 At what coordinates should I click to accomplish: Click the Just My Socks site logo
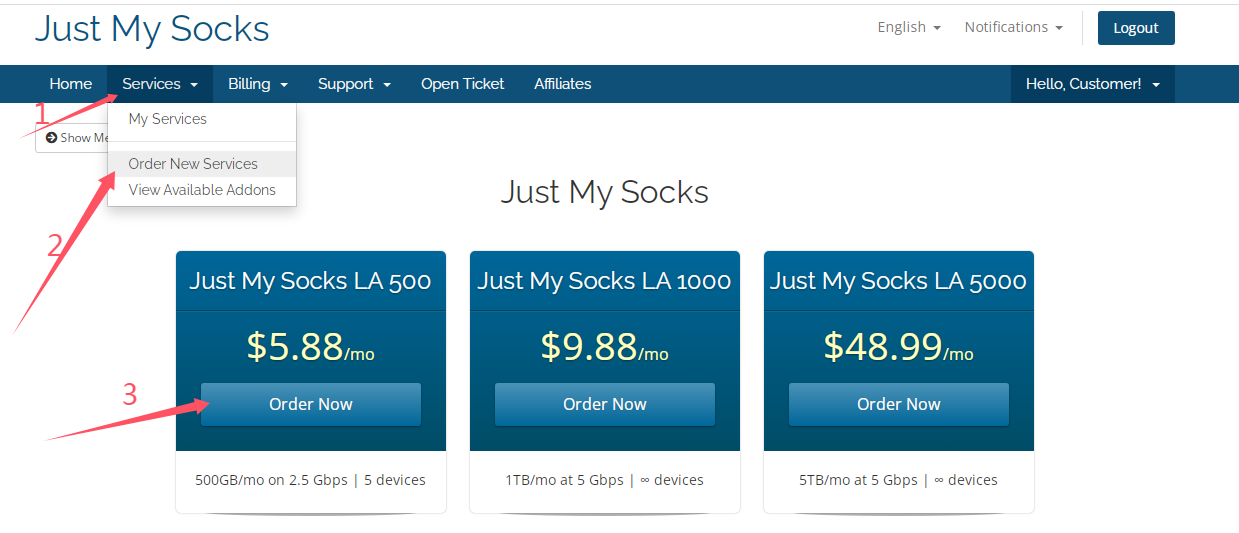click(152, 29)
